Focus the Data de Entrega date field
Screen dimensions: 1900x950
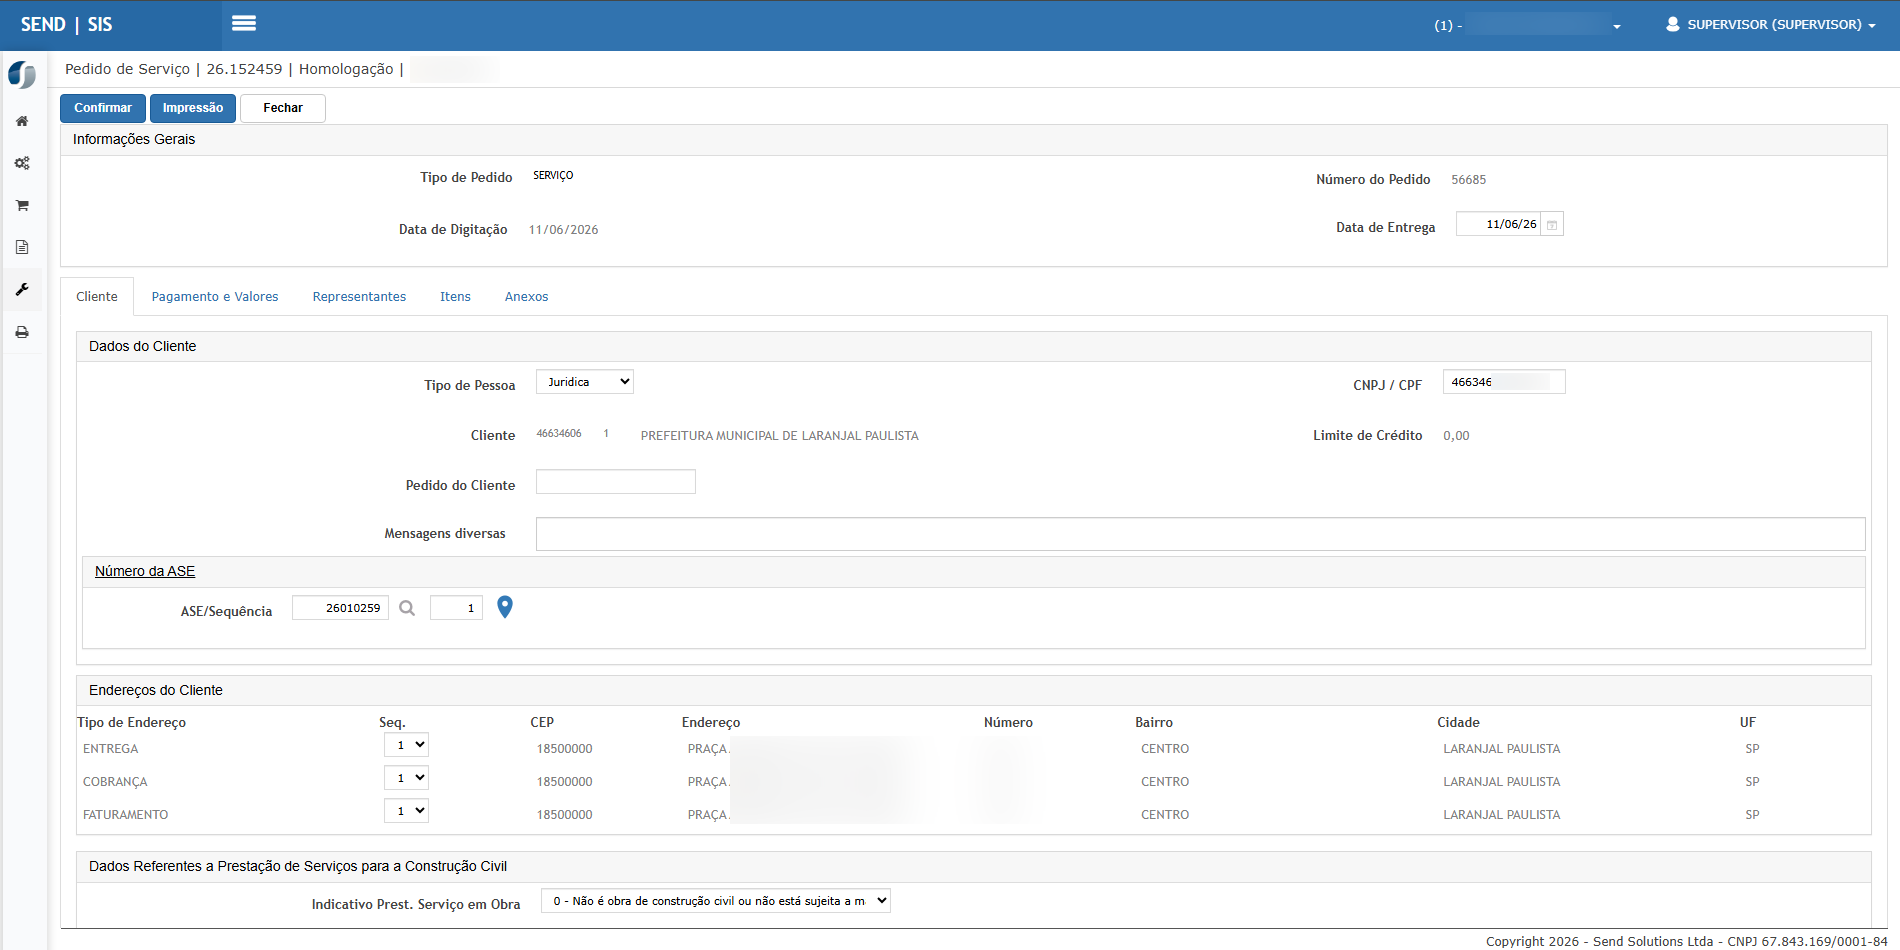[1499, 224]
